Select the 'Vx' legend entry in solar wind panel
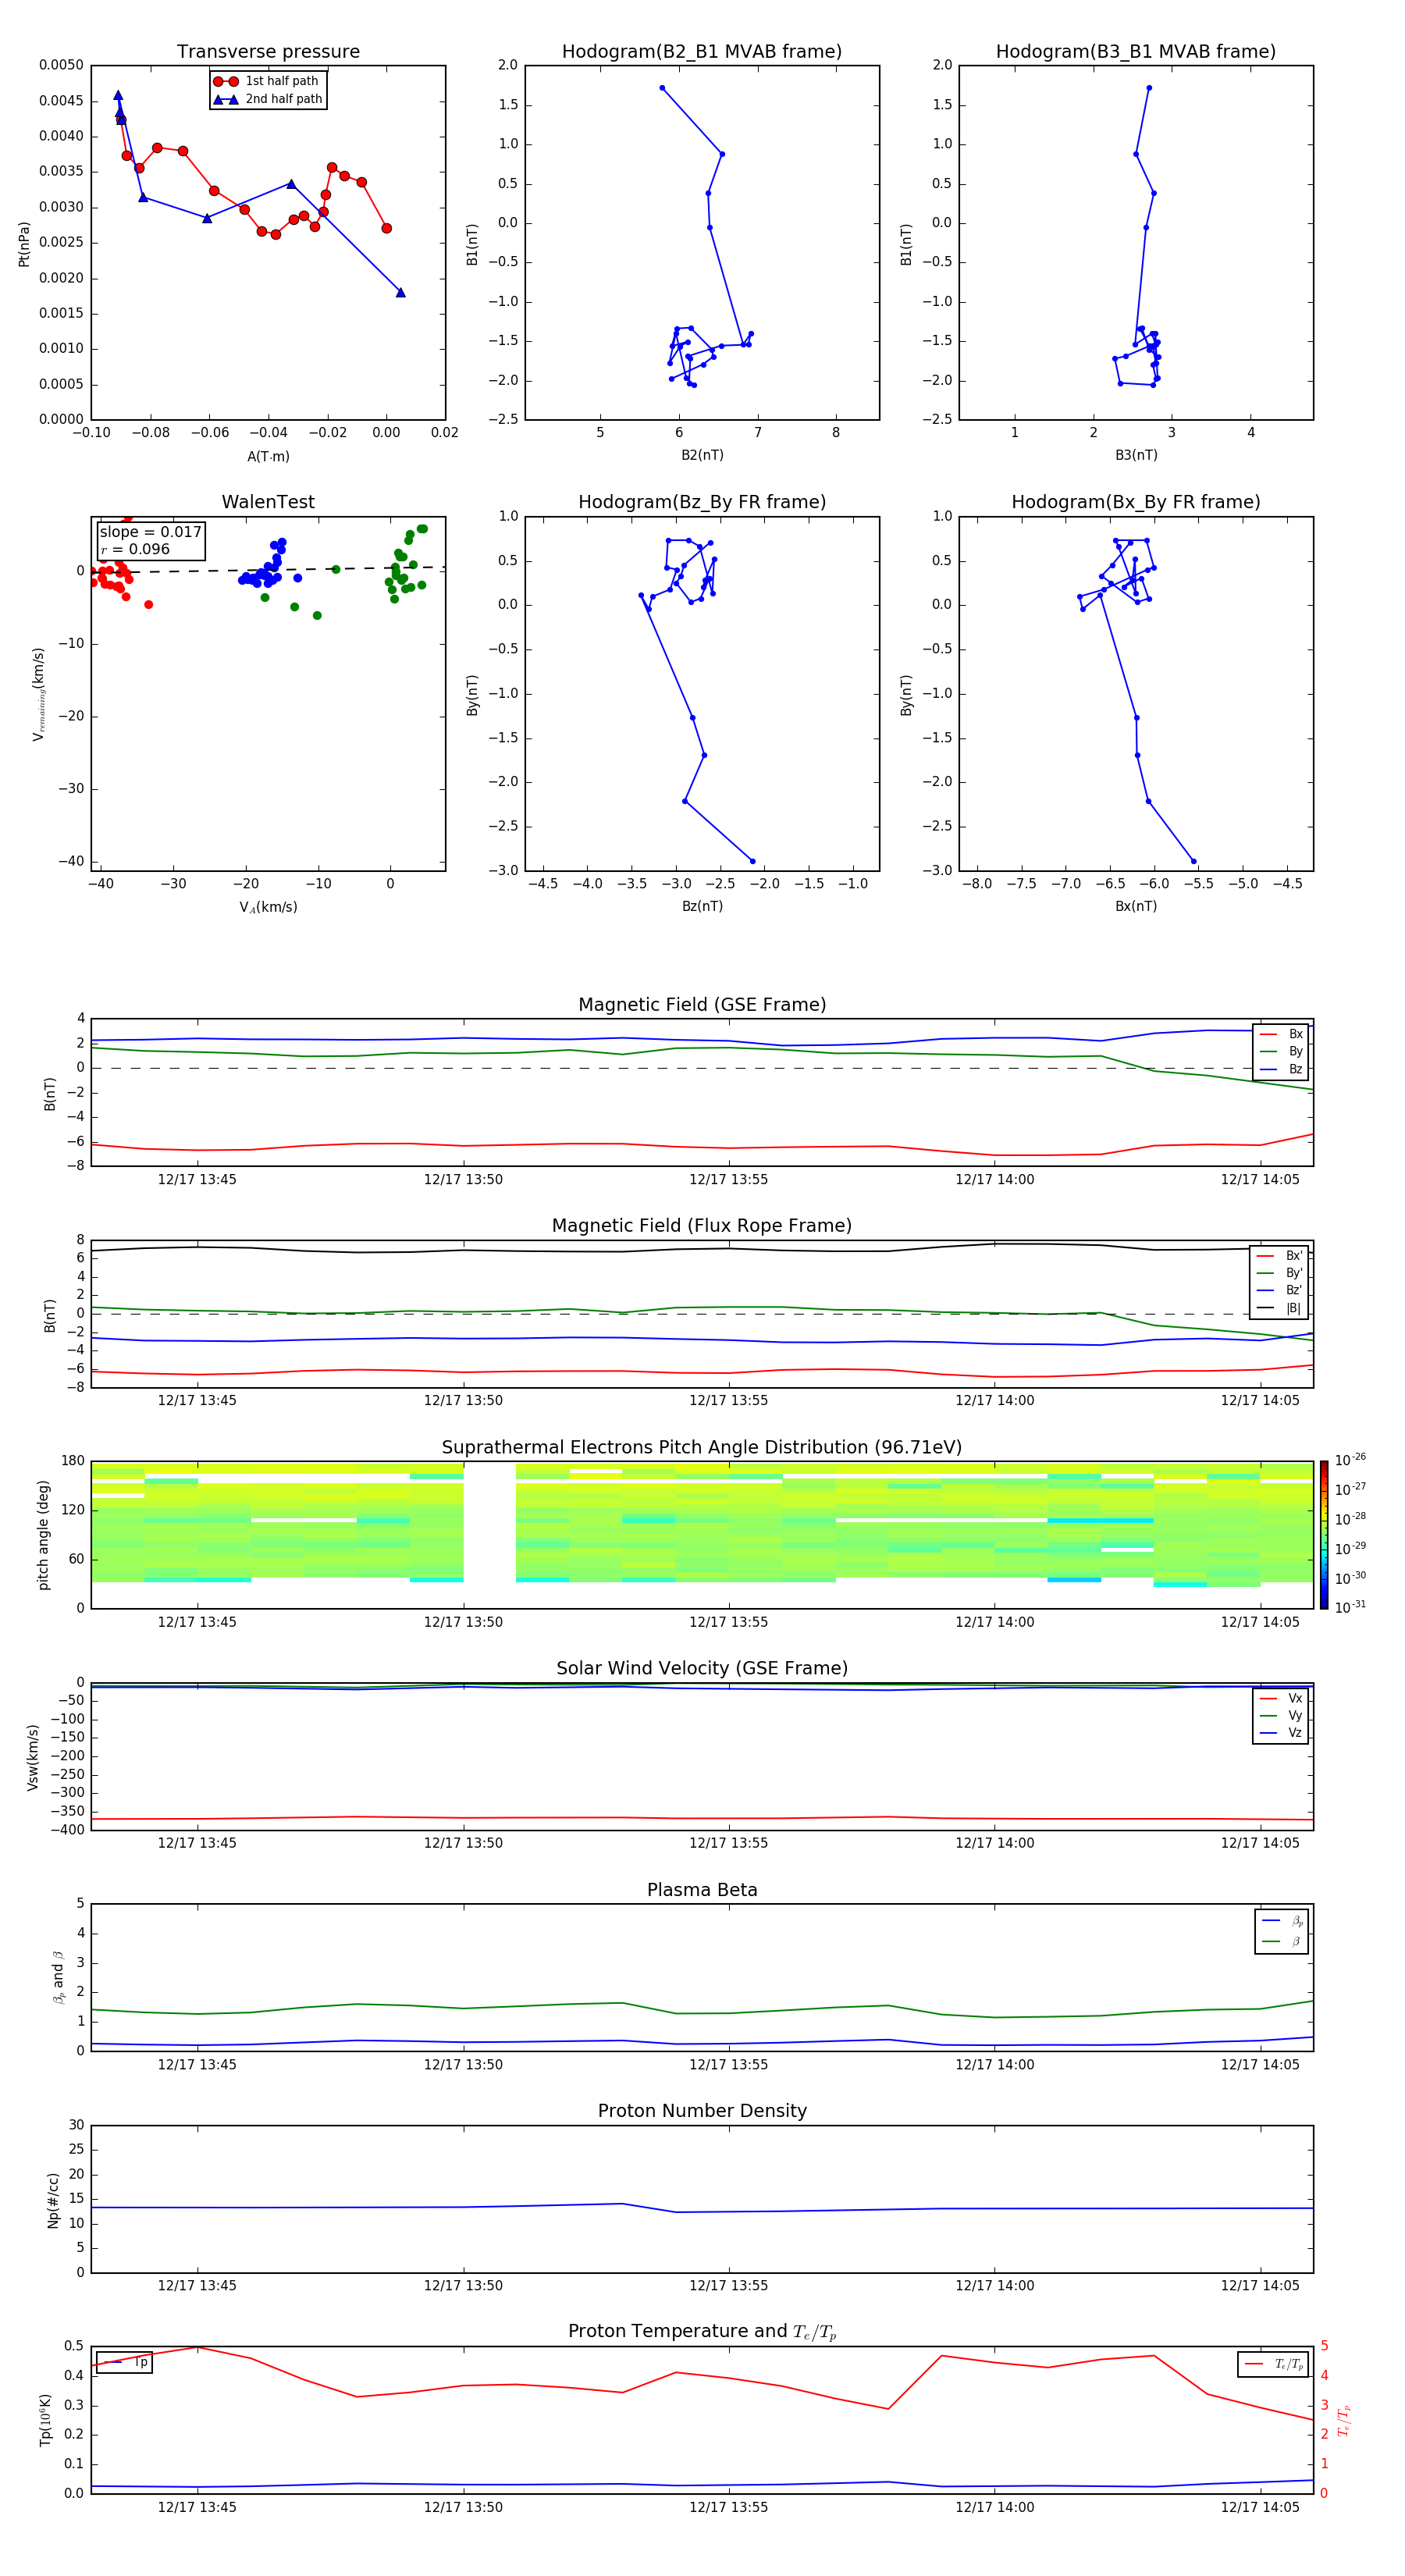The width and height of the screenshot is (1405, 2576). pyautogui.click(x=1281, y=1698)
